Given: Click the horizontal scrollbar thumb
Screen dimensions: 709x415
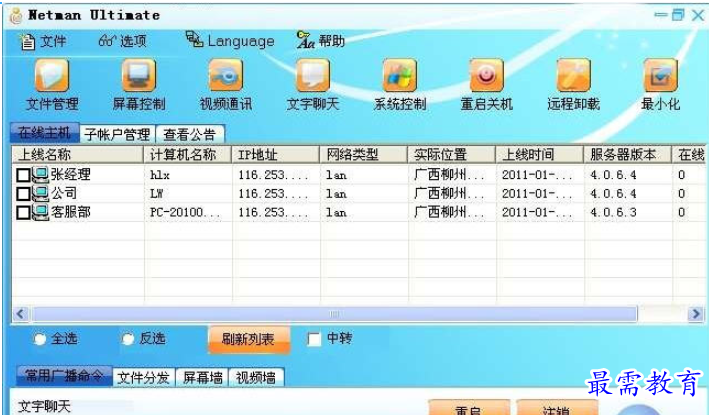Looking at the screenshot, I should 334,314.
